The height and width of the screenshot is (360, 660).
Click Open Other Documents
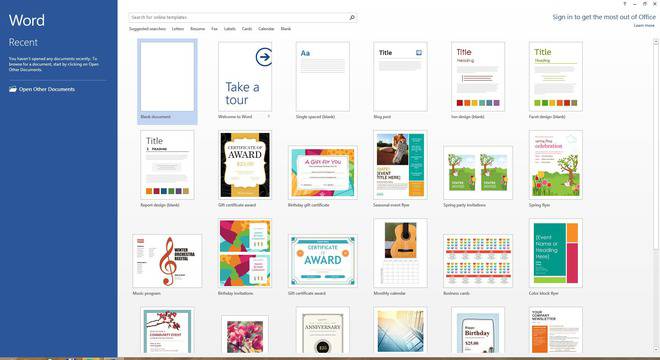pyautogui.click(x=47, y=89)
